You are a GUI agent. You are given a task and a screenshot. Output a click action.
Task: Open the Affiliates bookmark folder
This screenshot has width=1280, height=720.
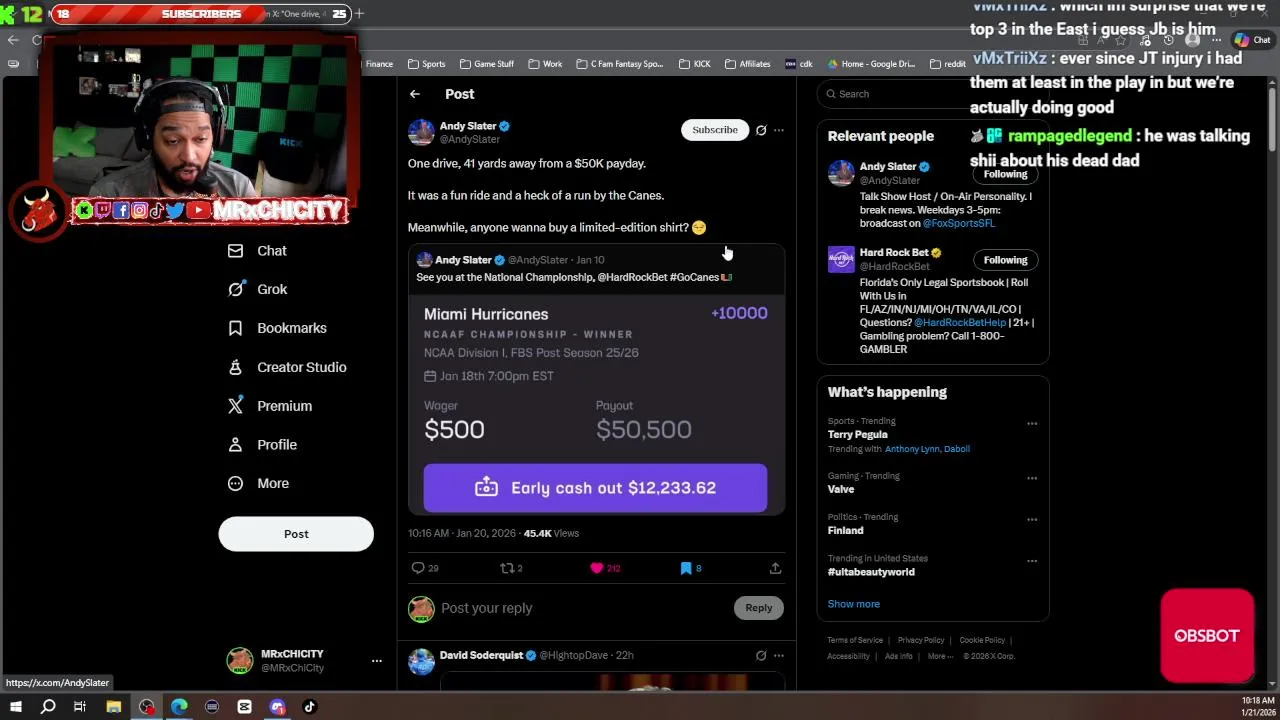[x=748, y=64]
